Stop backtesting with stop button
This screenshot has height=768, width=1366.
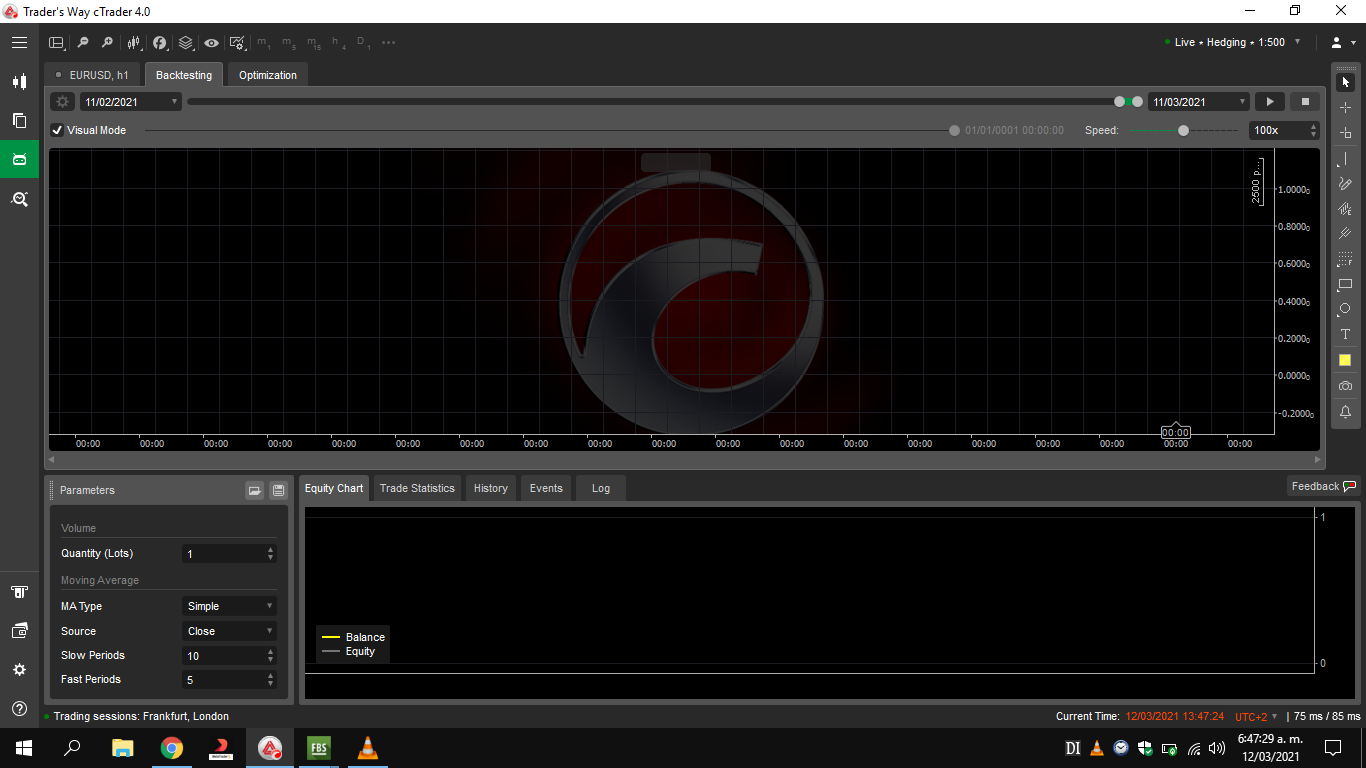pos(1305,101)
